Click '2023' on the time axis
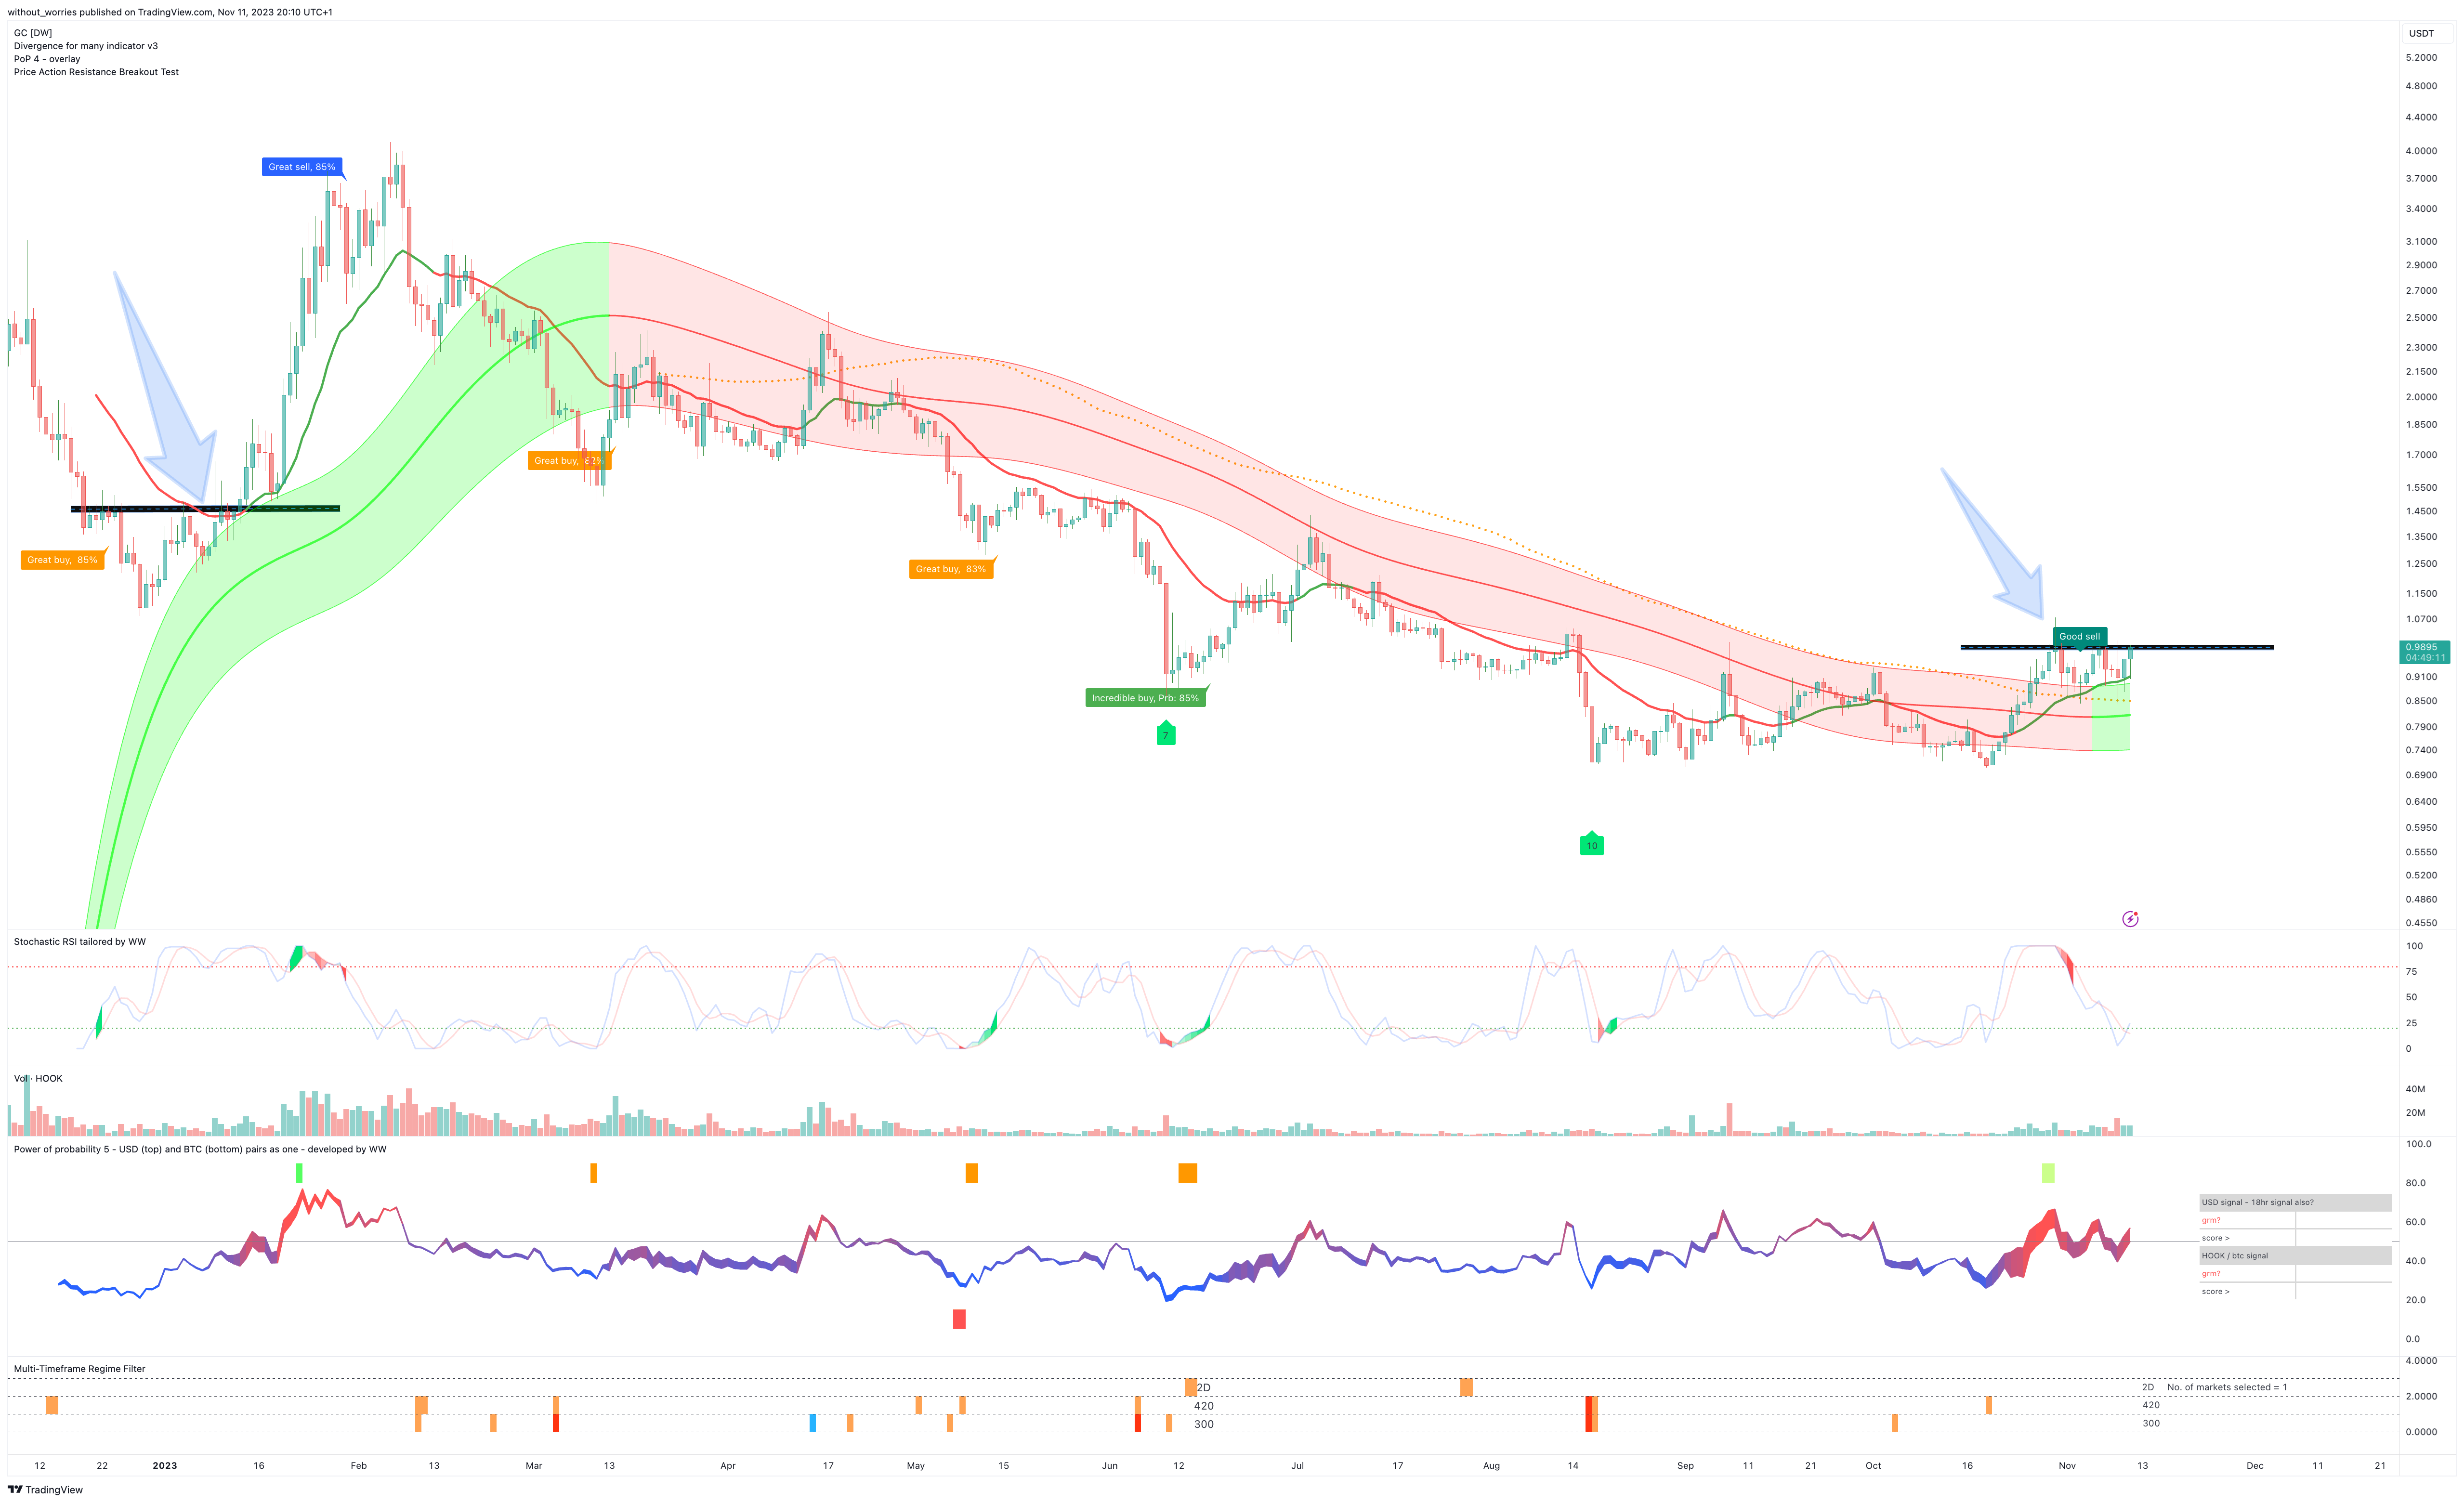This screenshot has width=2464, height=1503. (165, 1465)
